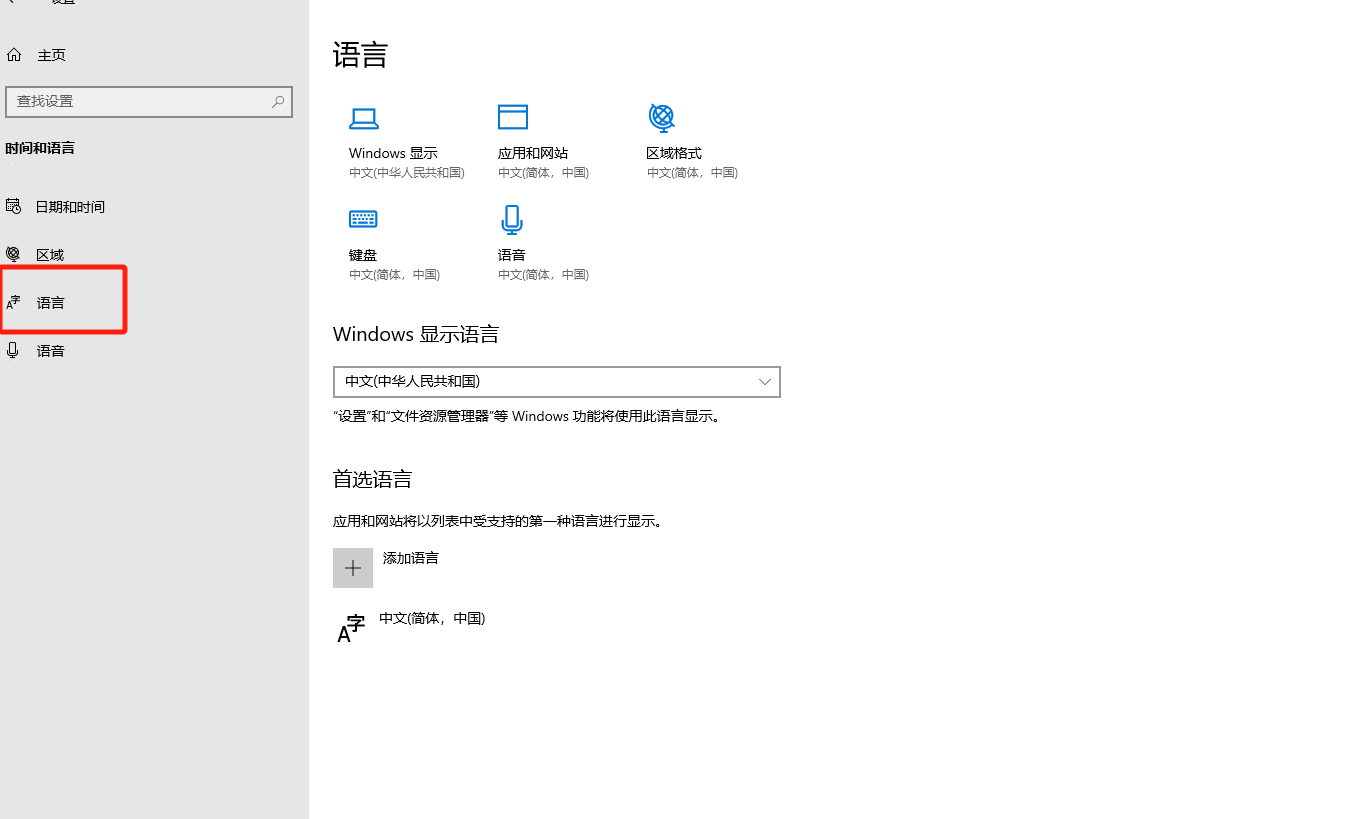The height and width of the screenshot is (819, 1353).
Task: Click the microphone icon above 语音 tile
Action: (x=512, y=219)
